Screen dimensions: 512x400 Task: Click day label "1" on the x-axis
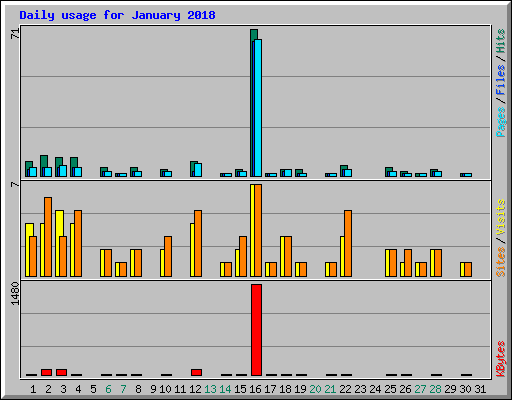(33, 389)
